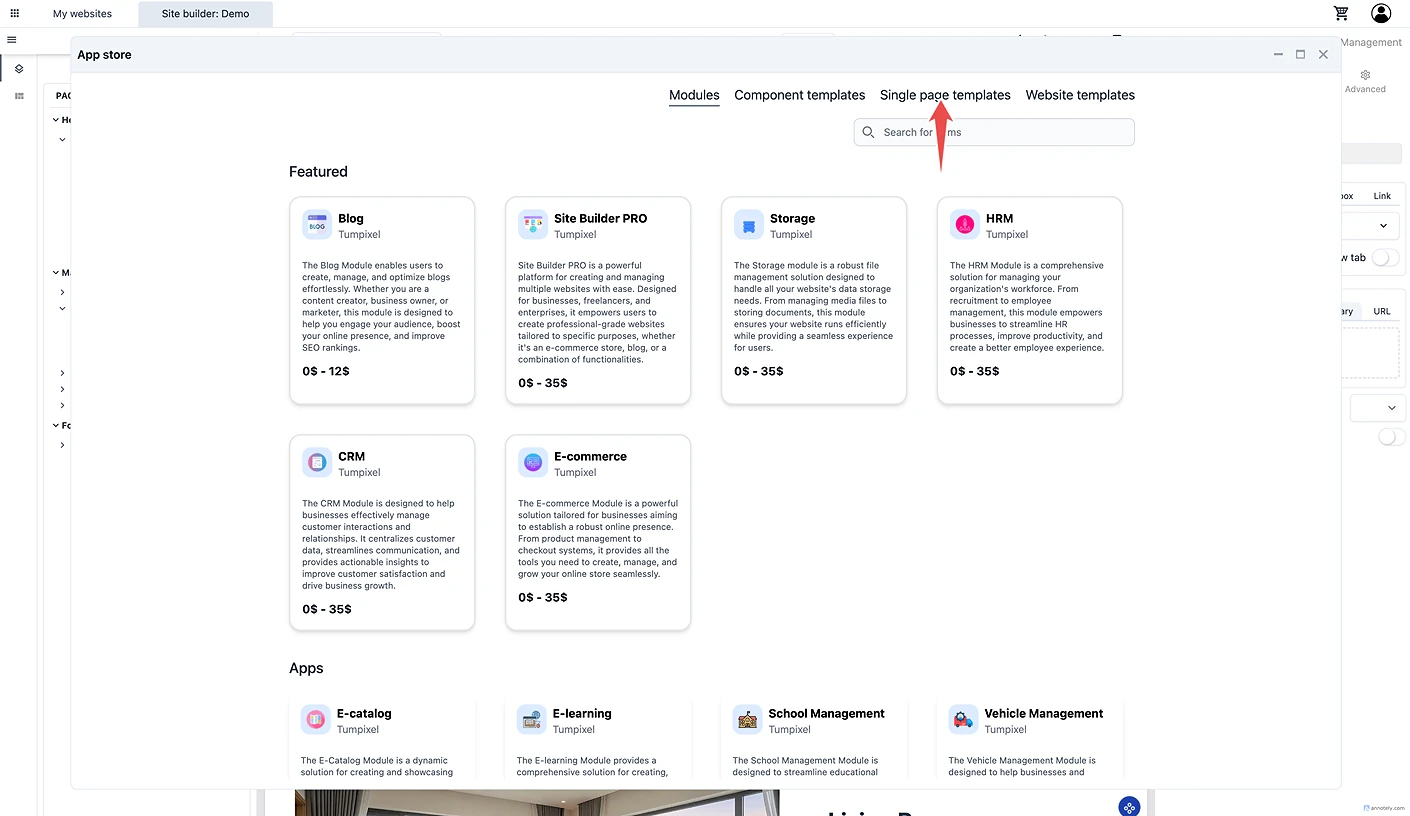Click the E-commerce module icon
The width and height of the screenshot is (1410, 816).
(533, 462)
